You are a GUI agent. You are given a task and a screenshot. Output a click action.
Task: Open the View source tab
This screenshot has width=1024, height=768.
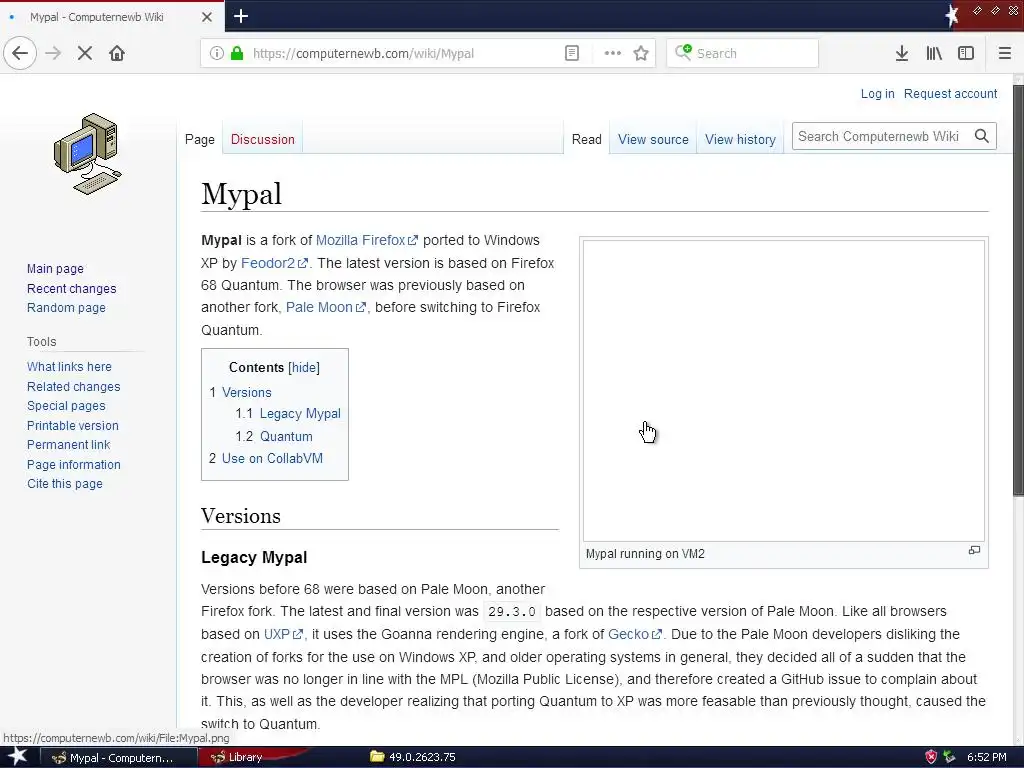click(x=653, y=139)
